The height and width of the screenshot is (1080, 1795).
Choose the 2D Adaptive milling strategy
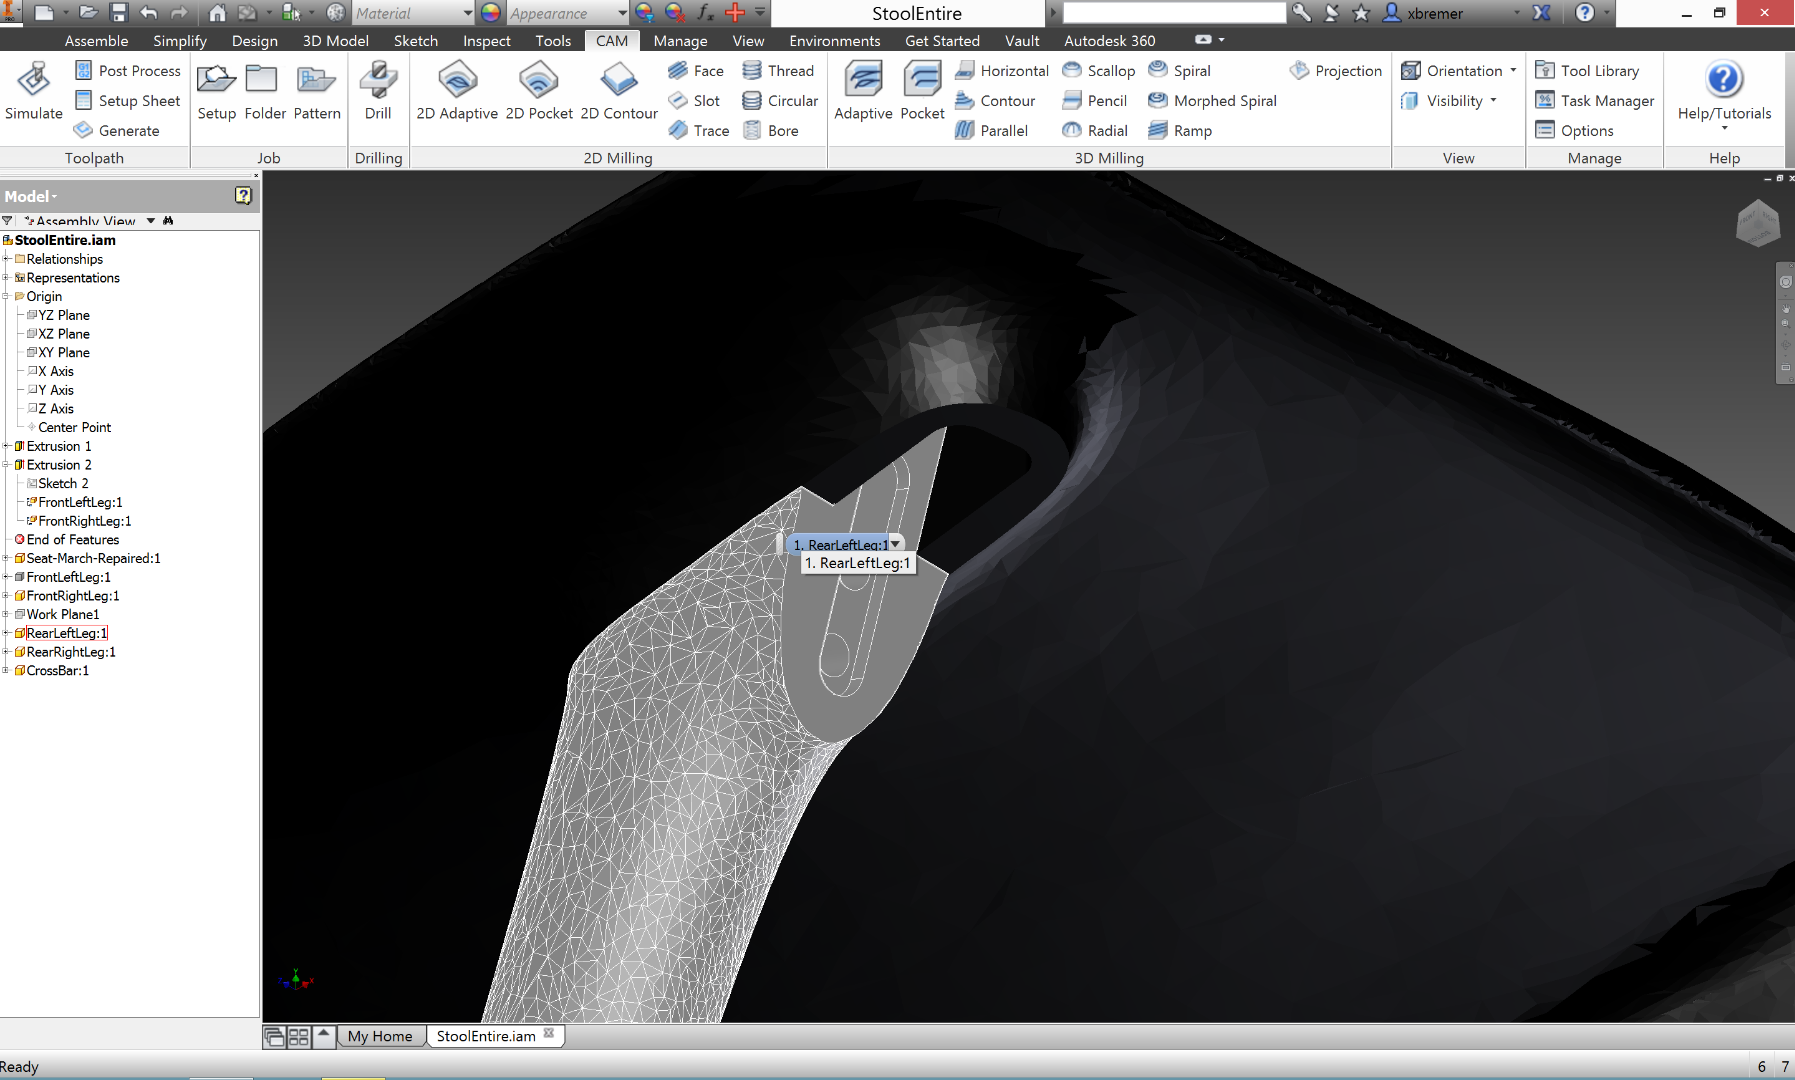coord(457,91)
